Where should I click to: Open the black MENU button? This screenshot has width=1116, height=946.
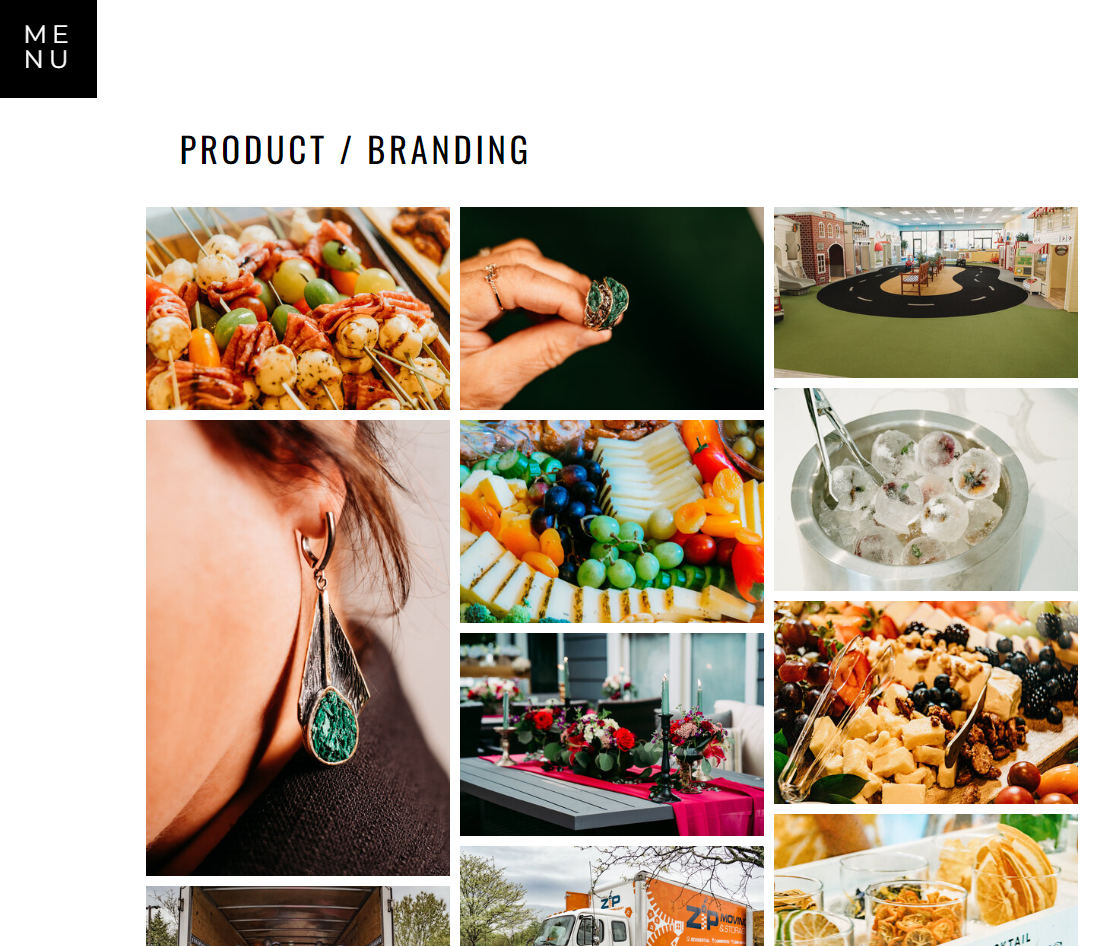point(48,48)
